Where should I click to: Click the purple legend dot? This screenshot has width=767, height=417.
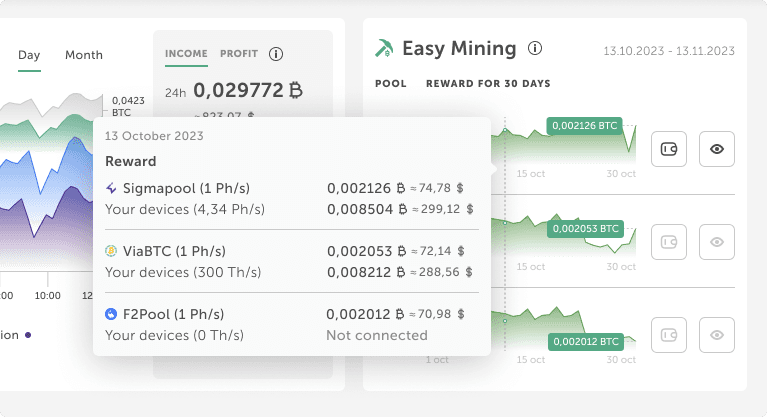28,335
